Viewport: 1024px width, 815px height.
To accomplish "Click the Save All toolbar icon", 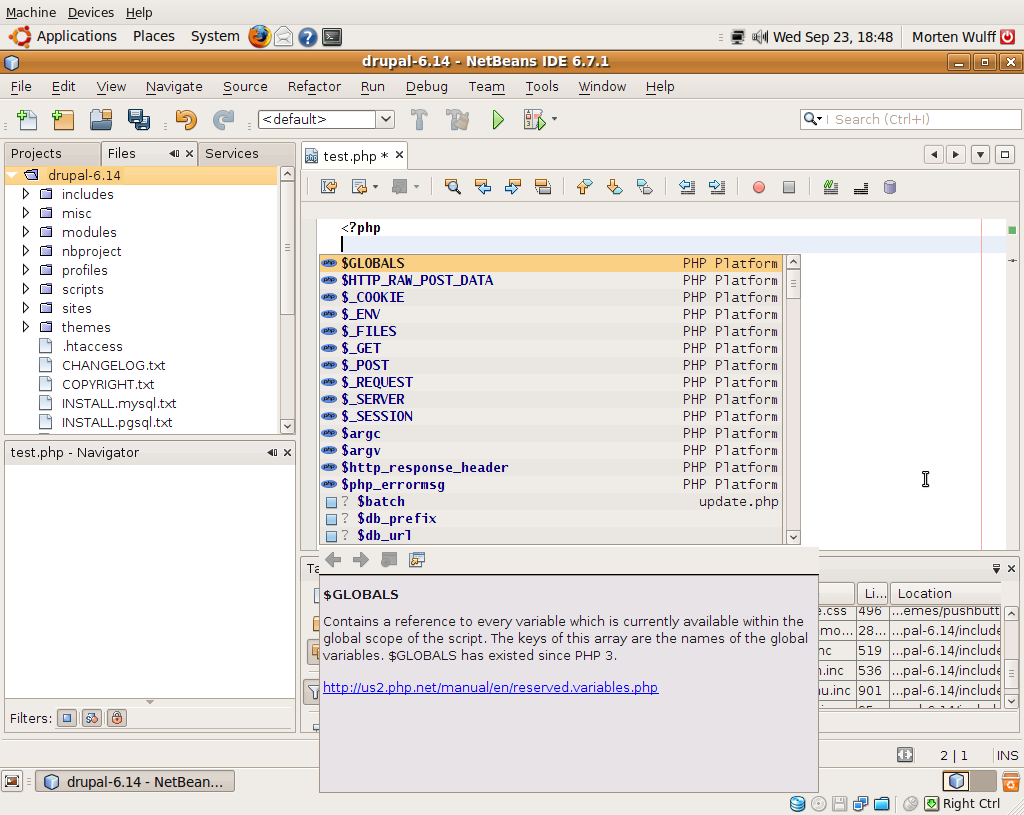I will coord(138,120).
